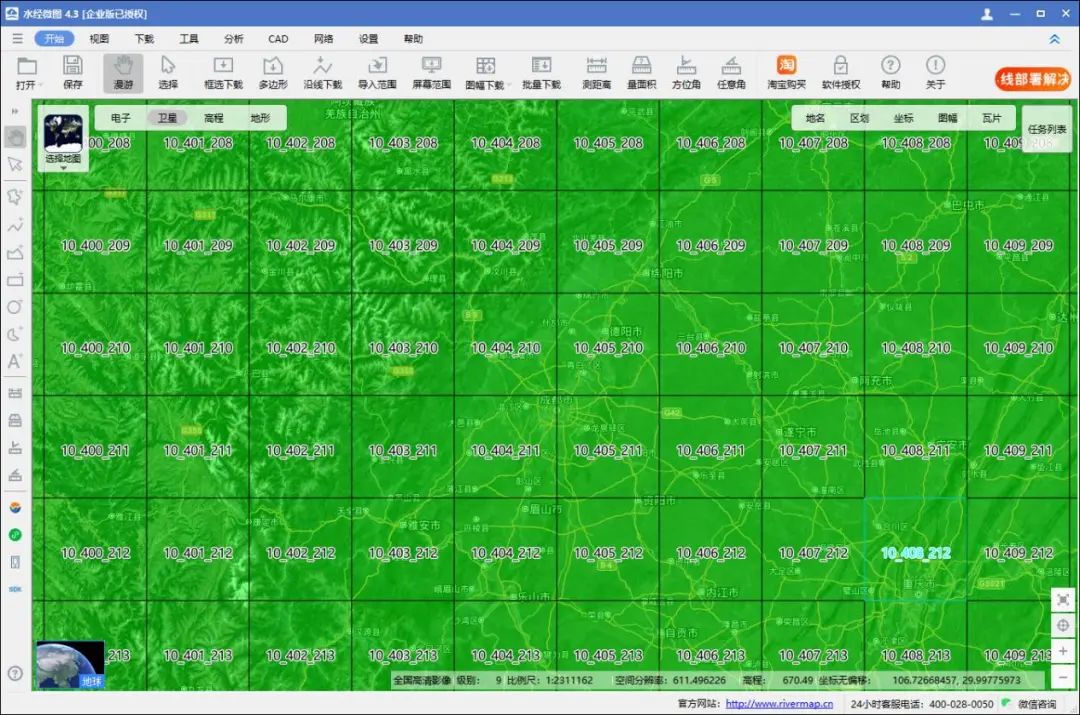
Task: Open the 分析 menu tab
Action: (233, 39)
